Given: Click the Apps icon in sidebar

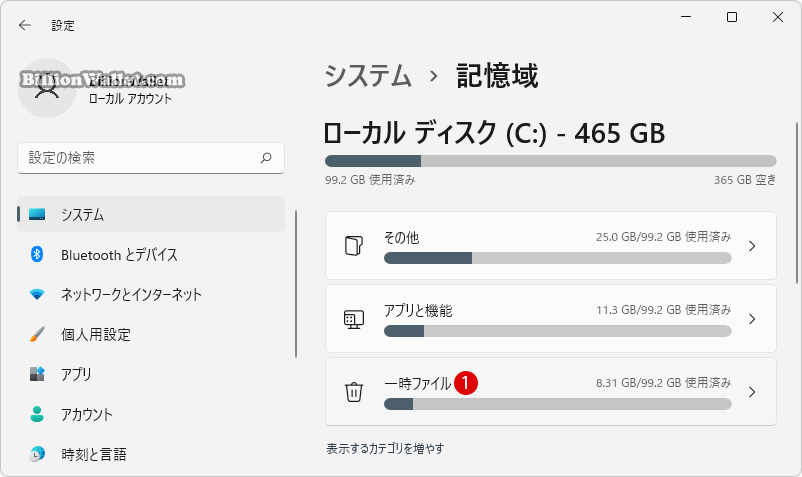Looking at the screenshot, I should (37, 374).
